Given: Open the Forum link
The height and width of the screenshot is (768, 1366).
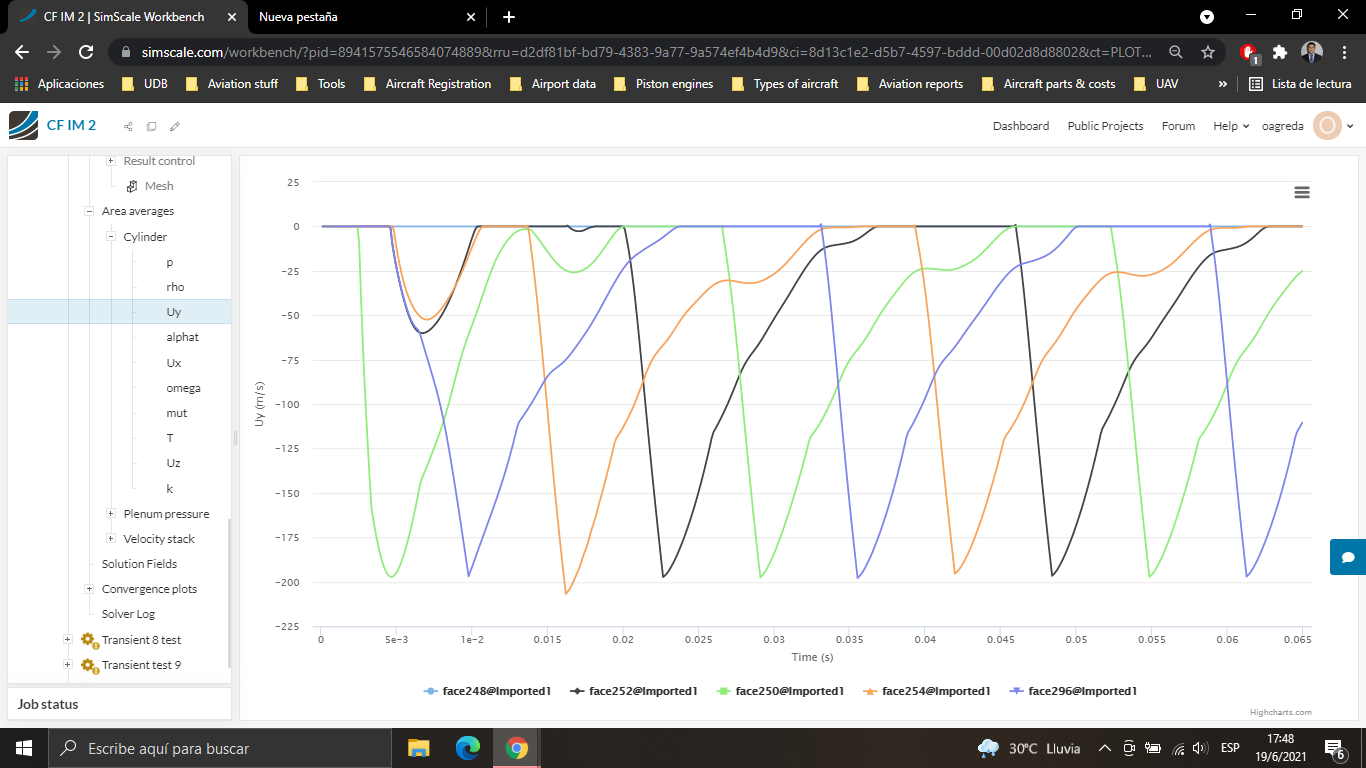Looking at the screenshot, I should click(x=1178, y=126).
